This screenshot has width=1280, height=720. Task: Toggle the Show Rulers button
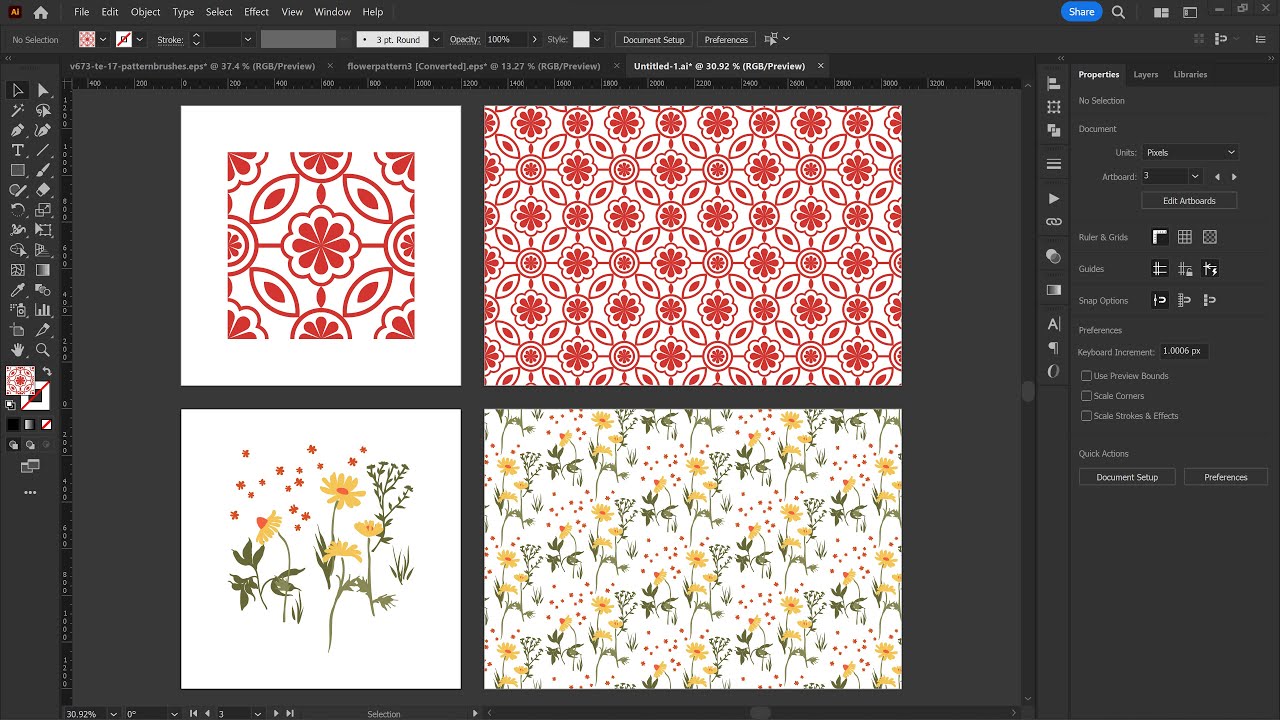[x=1160, y=237]
